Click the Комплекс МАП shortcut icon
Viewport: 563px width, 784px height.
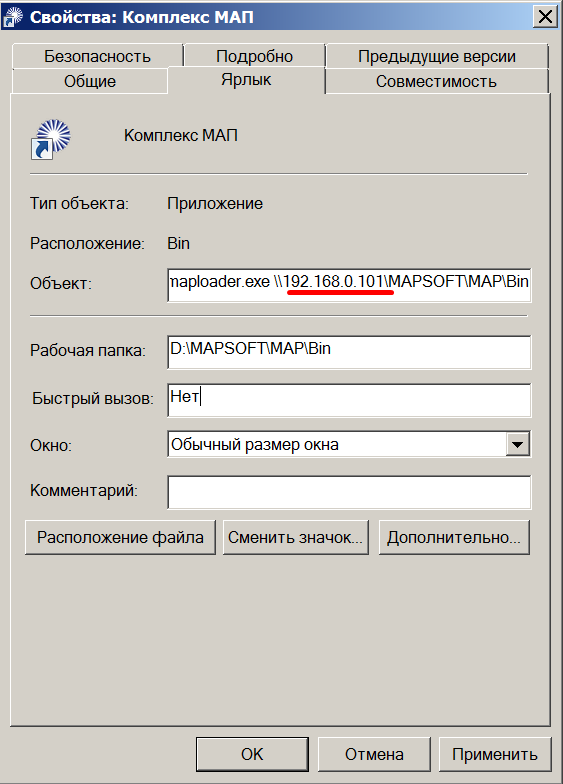[x=51, y=140]
